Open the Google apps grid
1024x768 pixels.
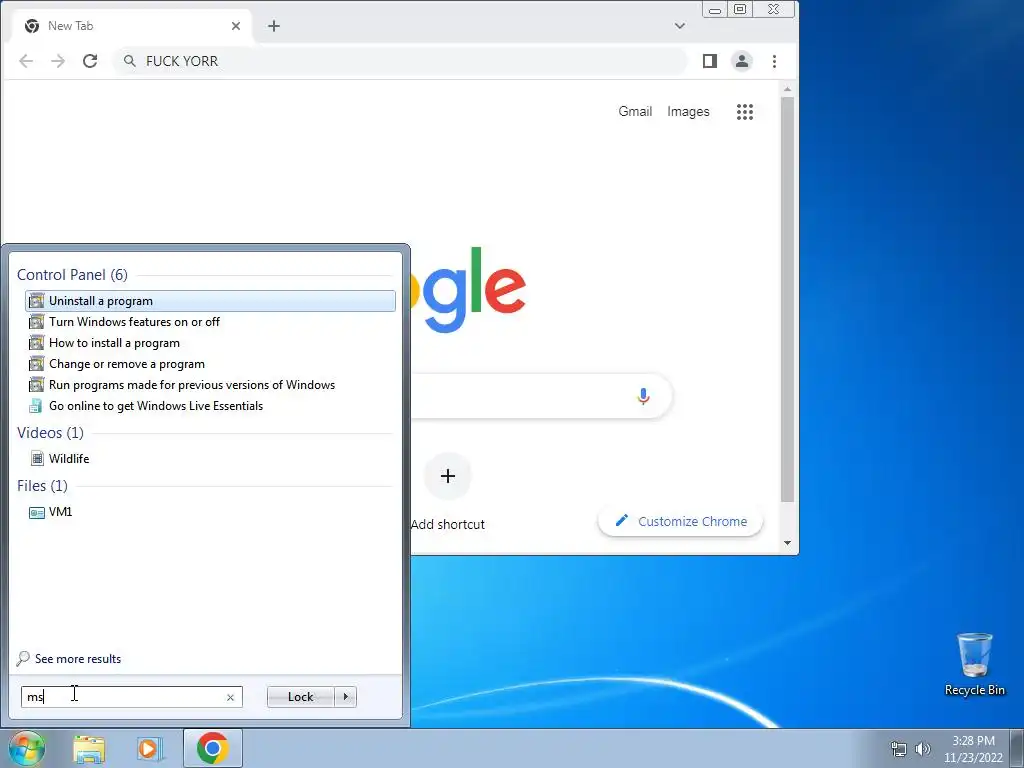[745, 112]
